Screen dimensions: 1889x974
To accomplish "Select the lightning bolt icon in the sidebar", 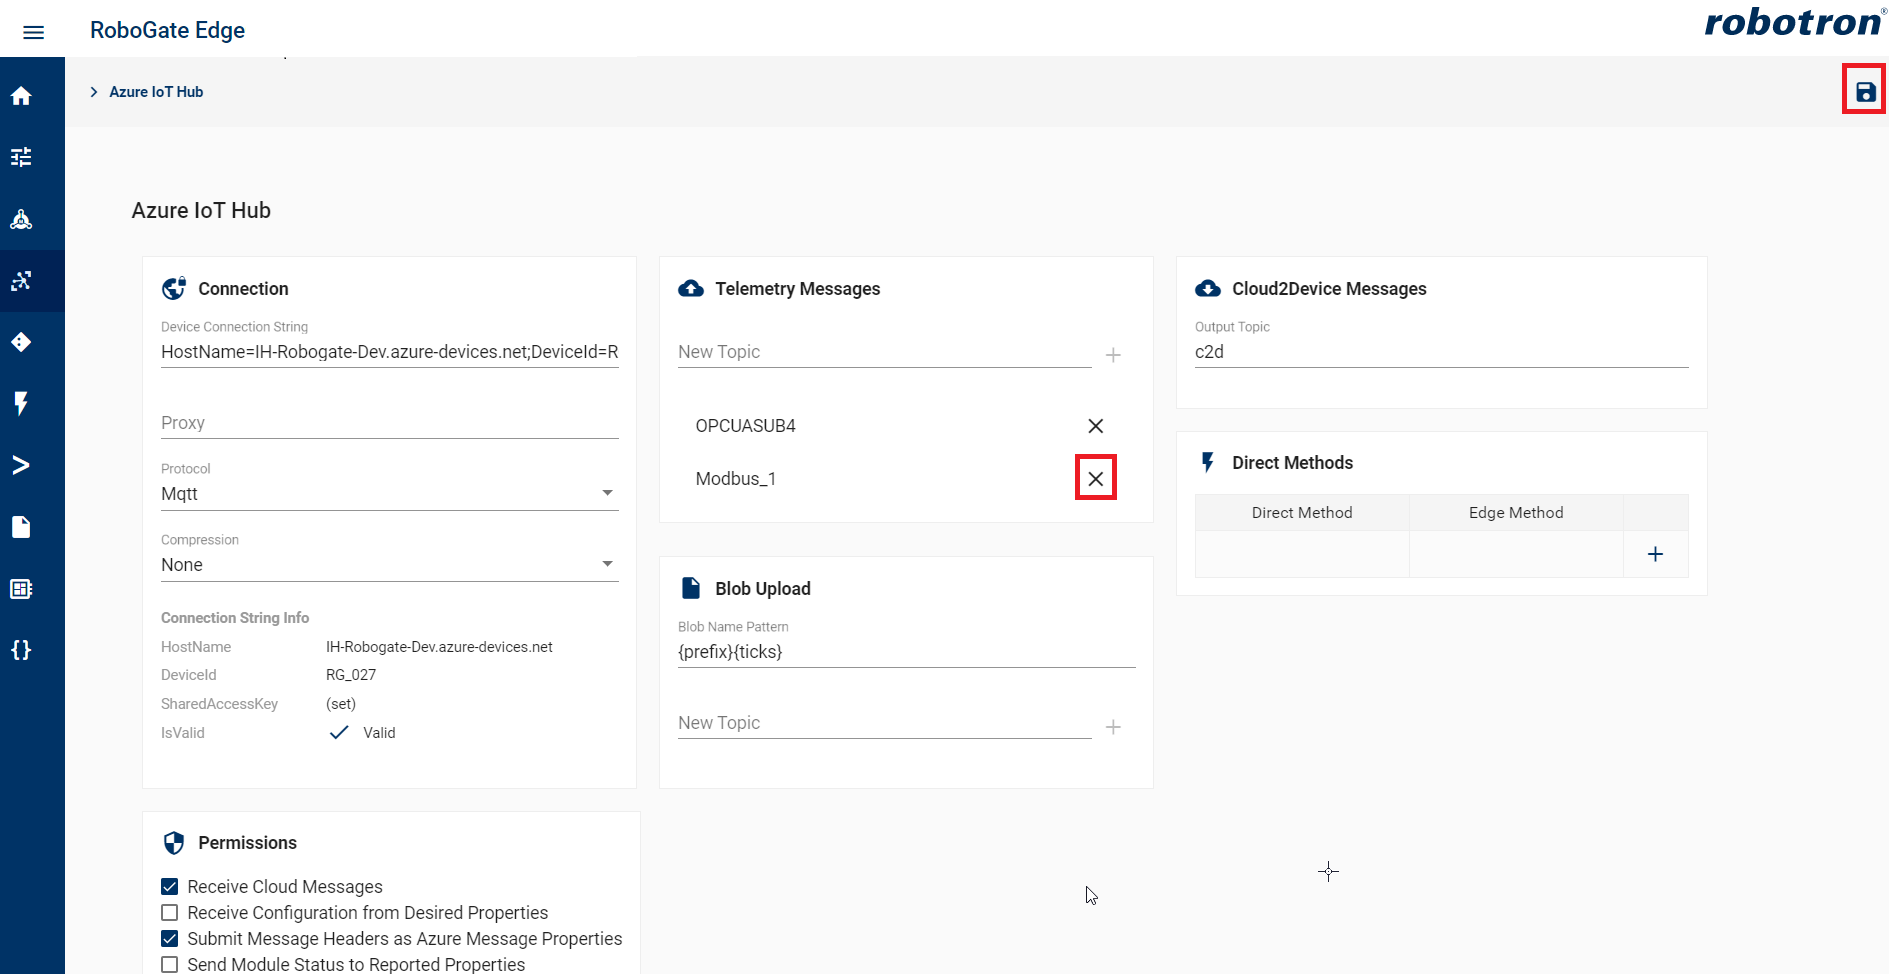I will click(21, 404).
